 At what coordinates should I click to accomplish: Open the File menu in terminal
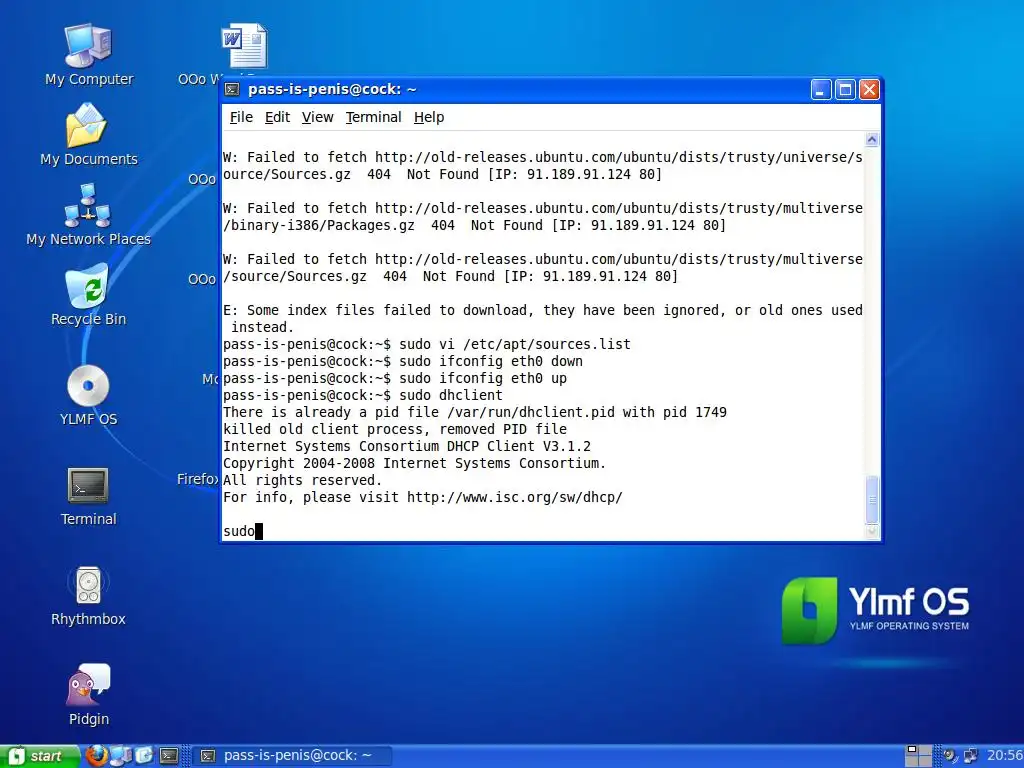pyautogui.click(x=241, y=117)
